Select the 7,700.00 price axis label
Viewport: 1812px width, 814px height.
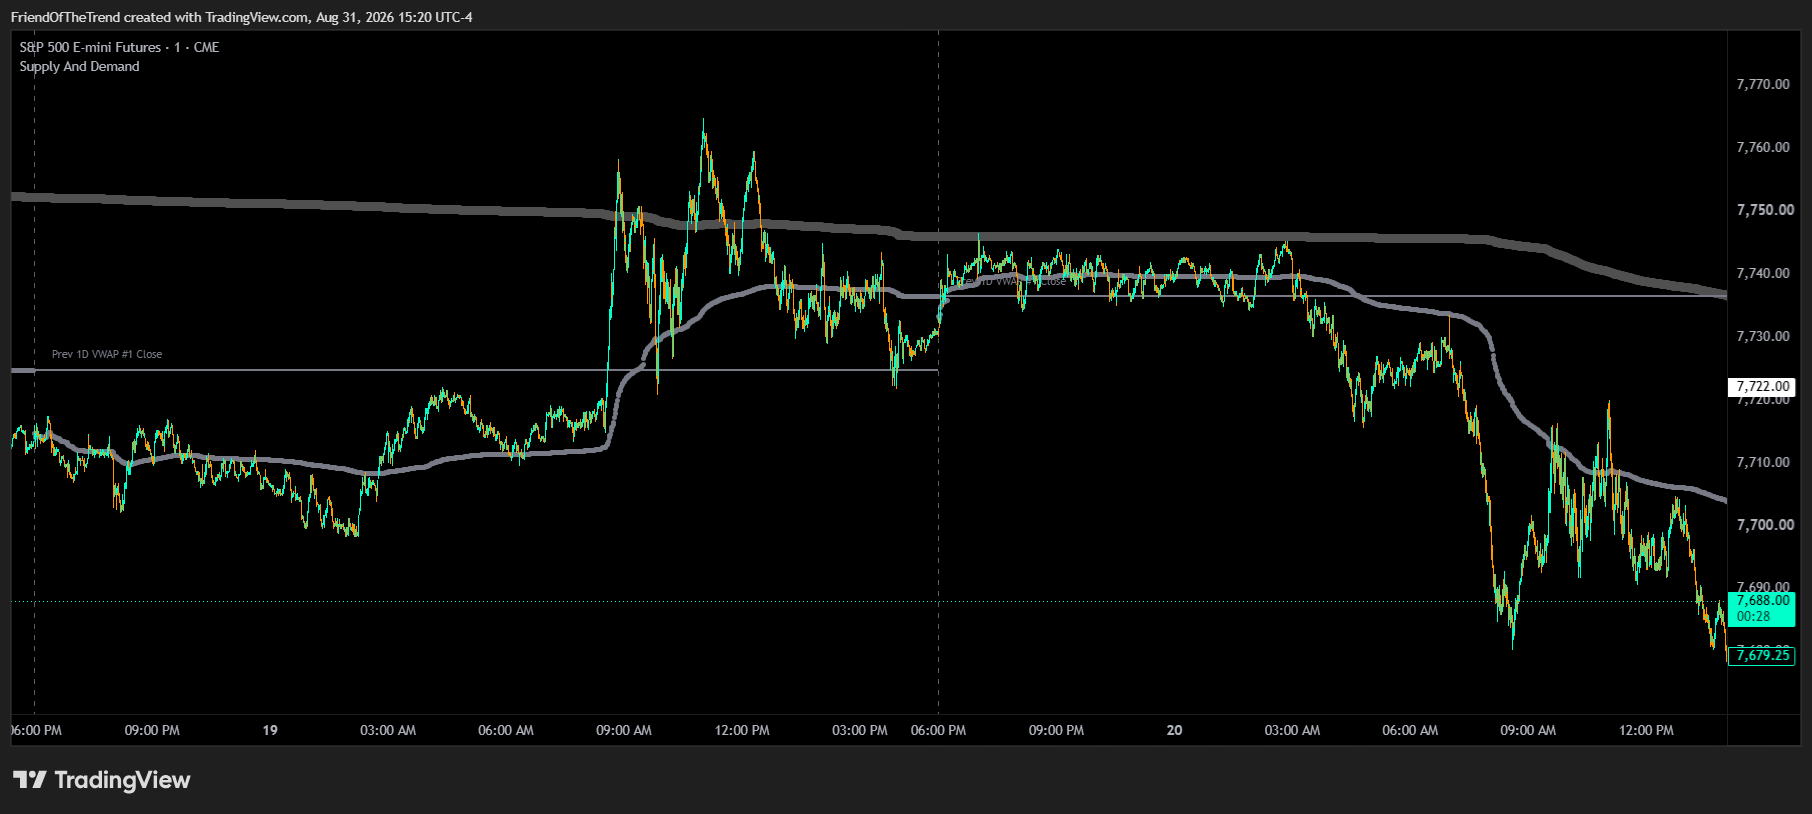coord(1763,525)
